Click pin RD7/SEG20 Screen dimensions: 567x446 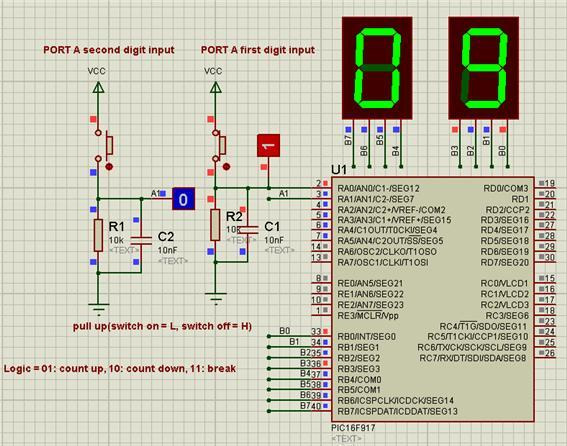point(505,262)
